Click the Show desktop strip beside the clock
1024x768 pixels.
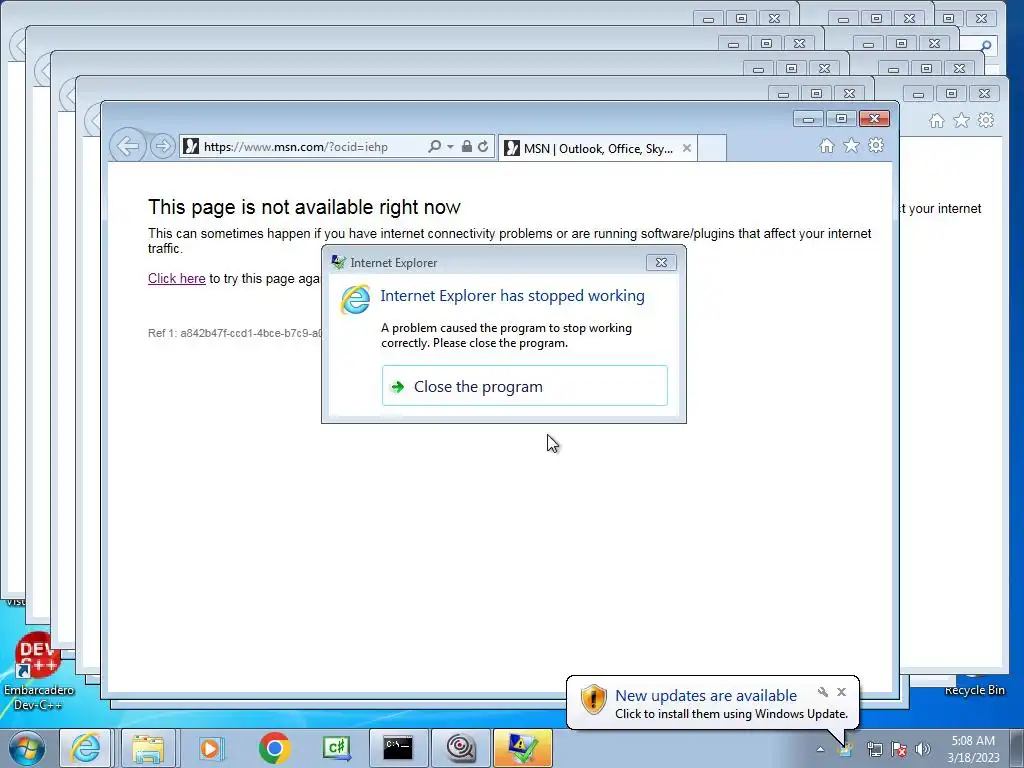coord(1017,749)
